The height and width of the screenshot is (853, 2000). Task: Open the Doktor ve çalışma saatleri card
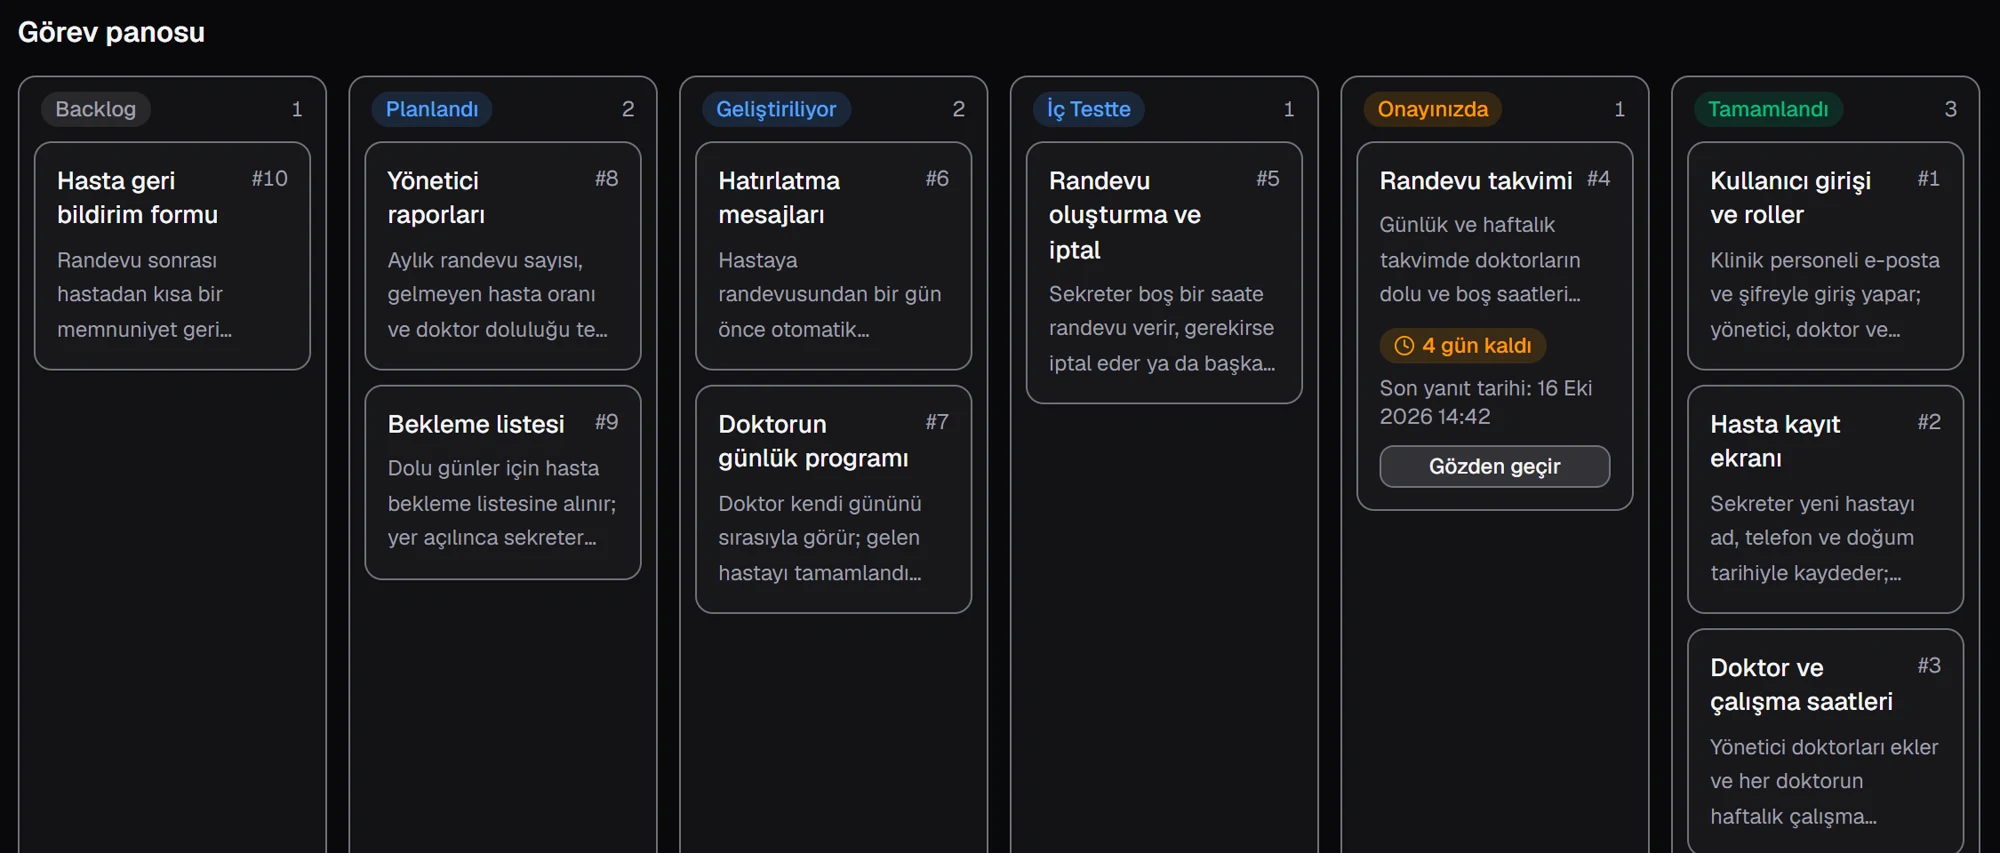[1825, 742]
